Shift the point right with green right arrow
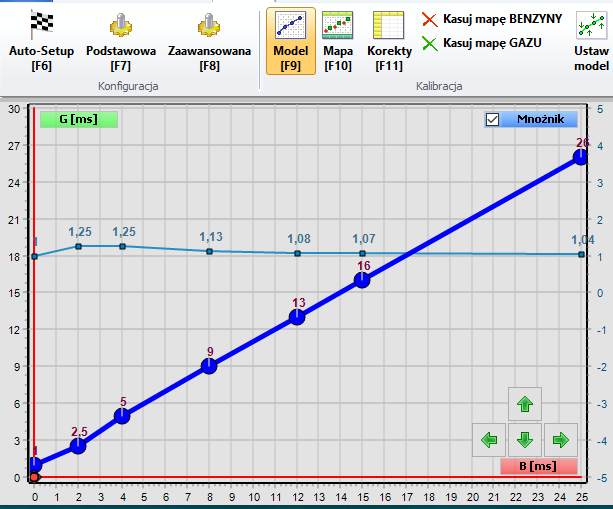The height and width of the screenshot is (509, 613). [x=560, y=439]
